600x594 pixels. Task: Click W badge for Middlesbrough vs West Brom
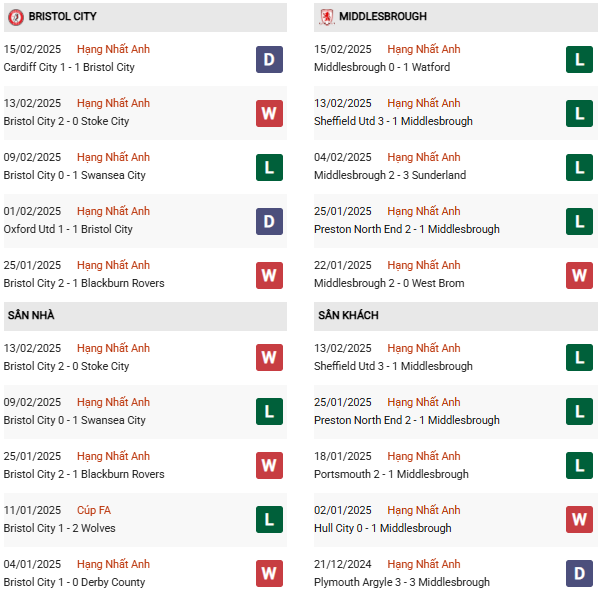pyautogui.click(x=579, y=275)
